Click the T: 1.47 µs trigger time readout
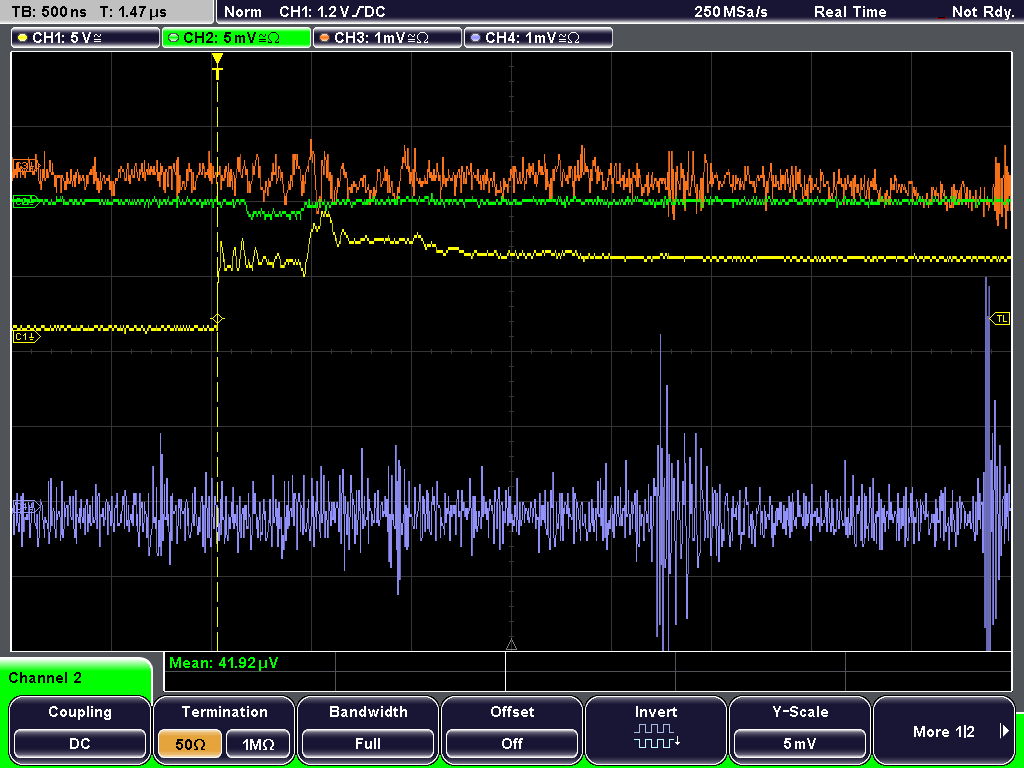Screen dimensions: 1024x768 (x=133, y=12)
